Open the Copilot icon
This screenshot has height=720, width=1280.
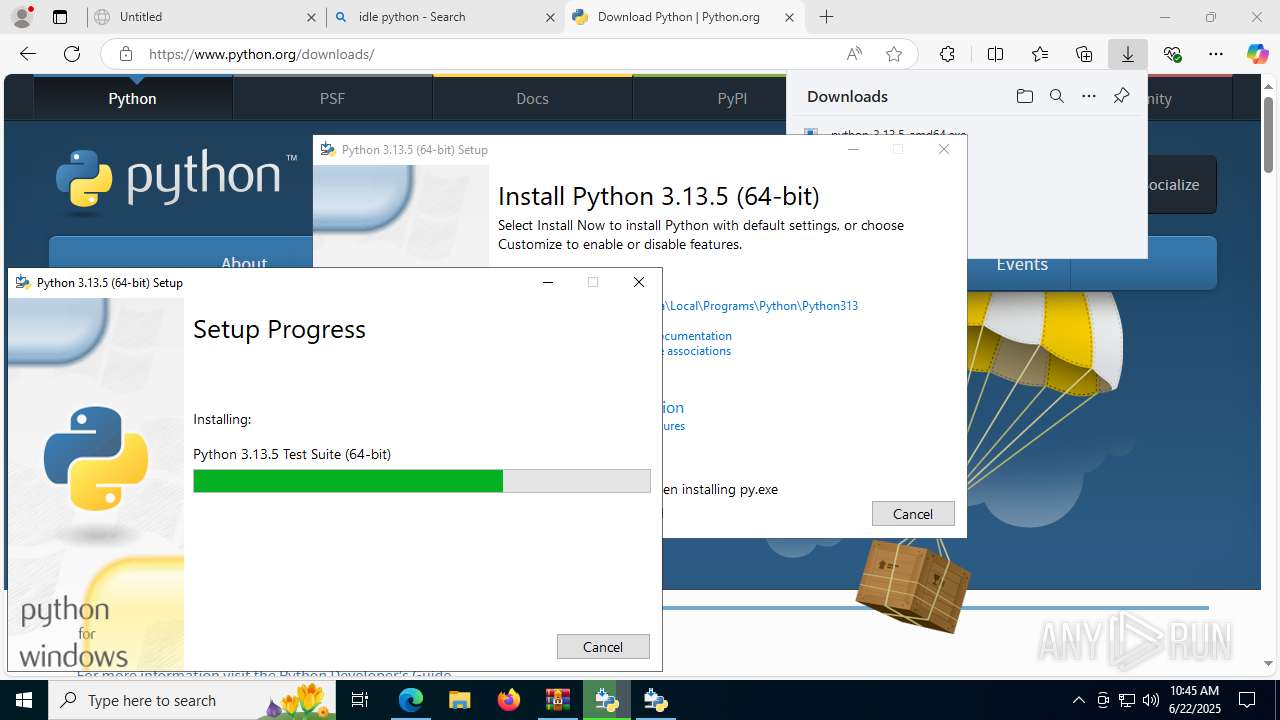(1257, 54)
